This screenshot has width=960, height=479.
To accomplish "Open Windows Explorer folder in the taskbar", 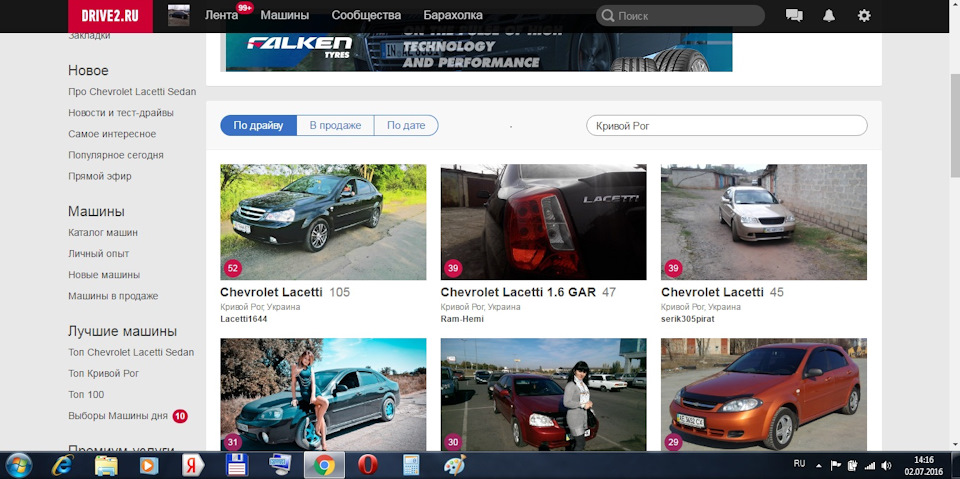I will (106, 466).
